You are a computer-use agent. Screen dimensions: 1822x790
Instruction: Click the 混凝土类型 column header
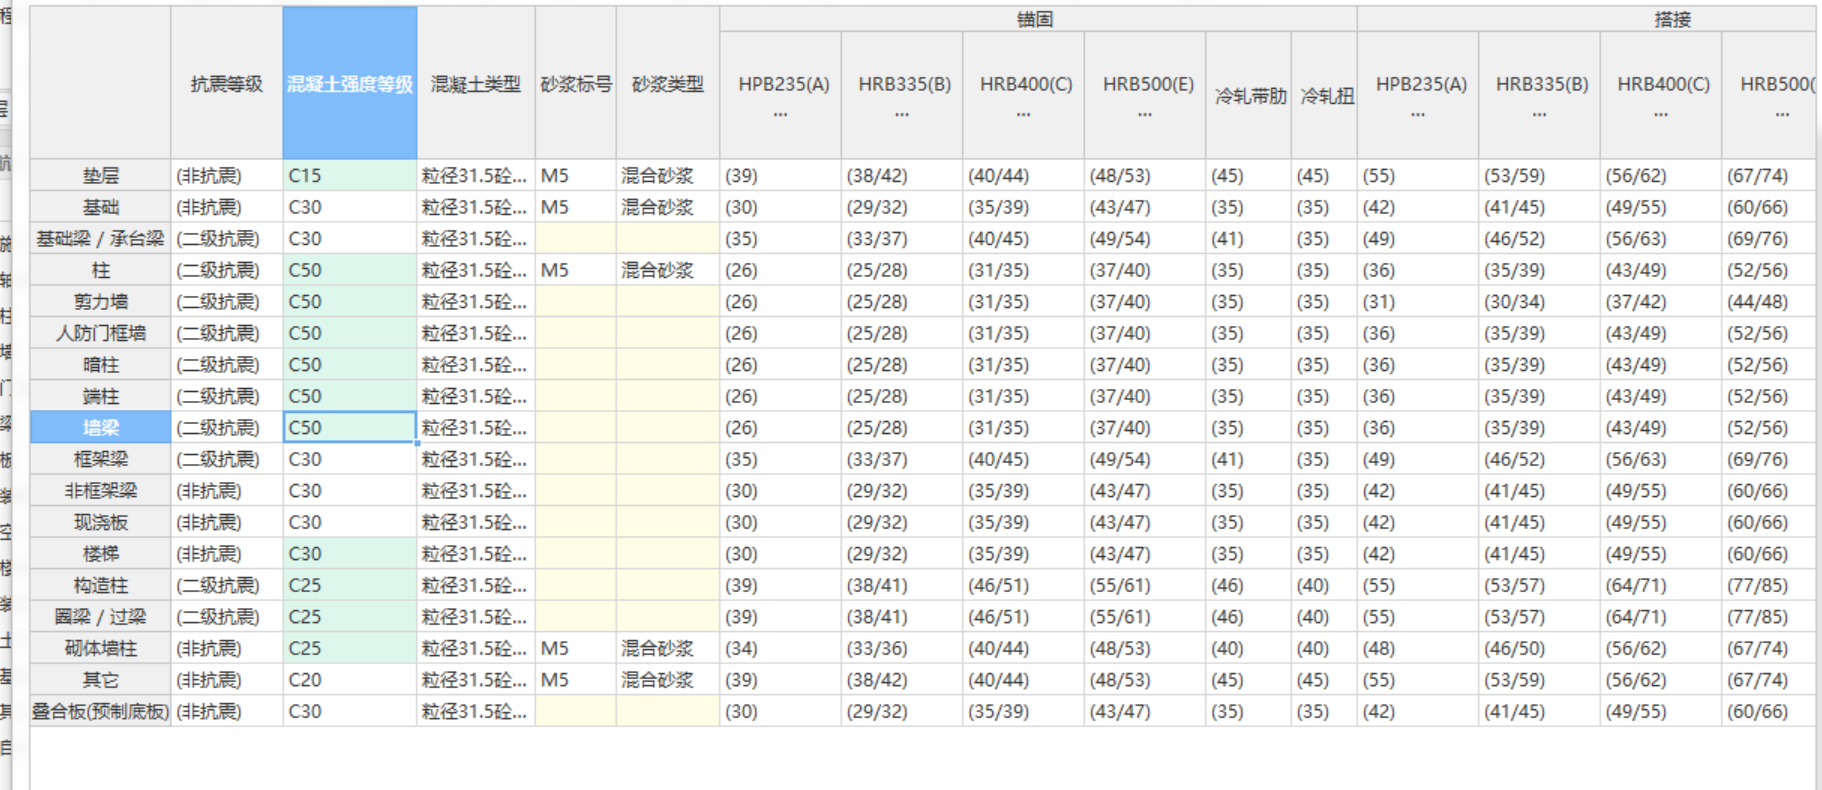476,83
